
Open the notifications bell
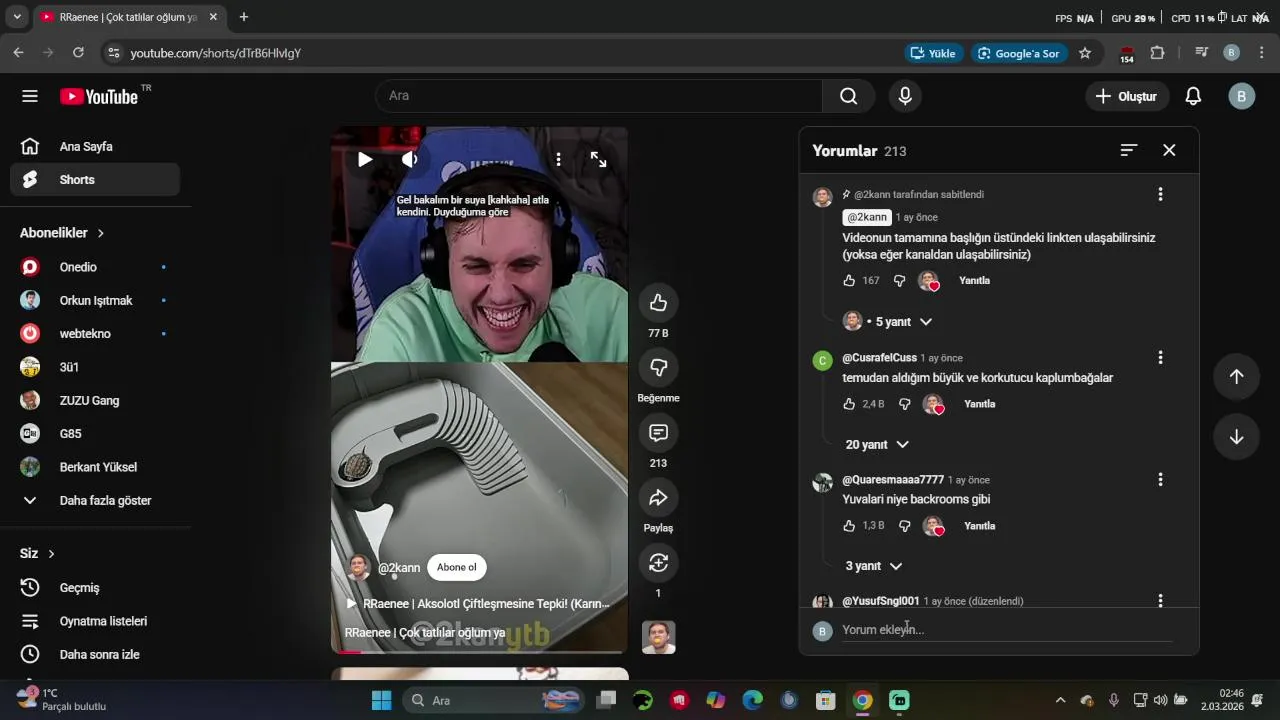pyautogui.click(x=1193, y=96)
